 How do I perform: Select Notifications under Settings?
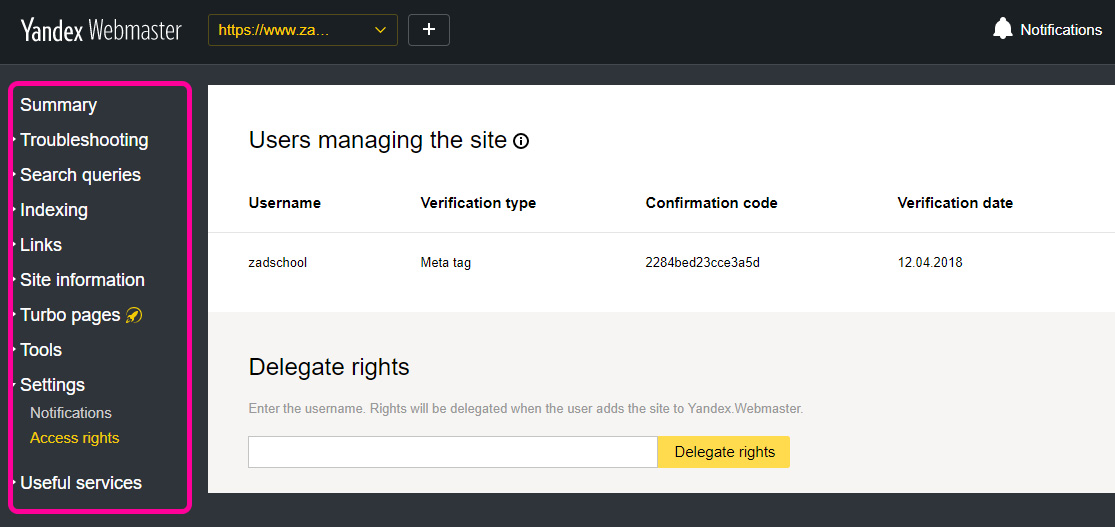tap(71, 413)
